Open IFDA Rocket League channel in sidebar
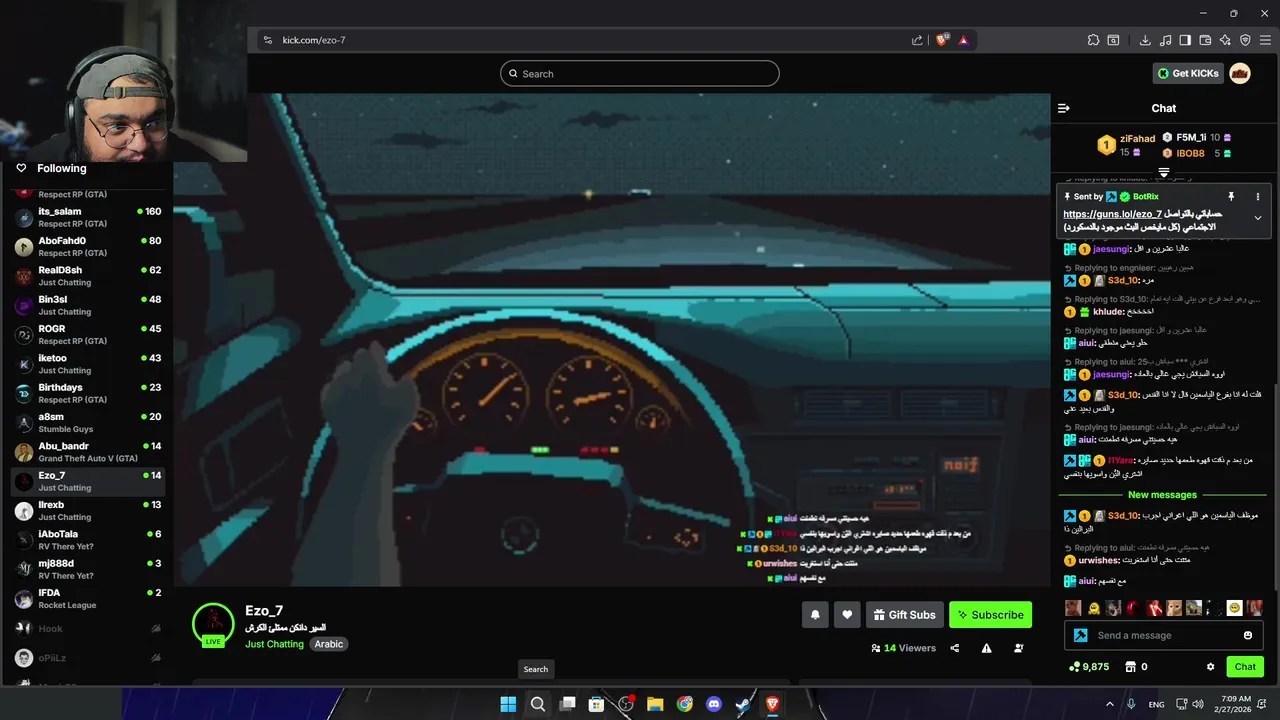The image size is (1280, 720). tap(88, 599)
